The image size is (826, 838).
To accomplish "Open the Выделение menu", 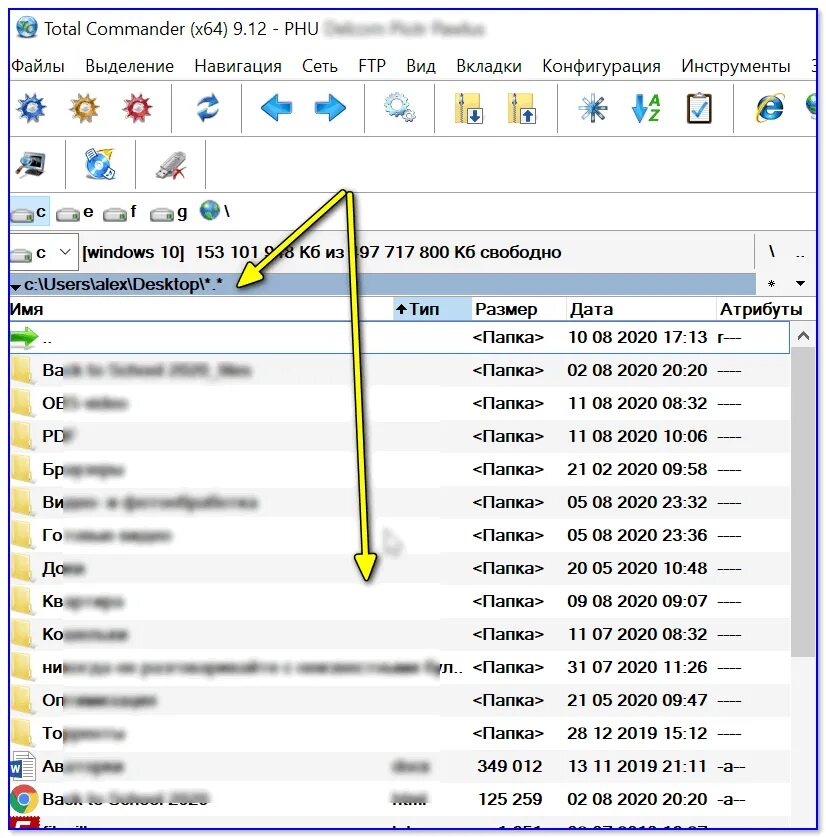I will 130,66.
